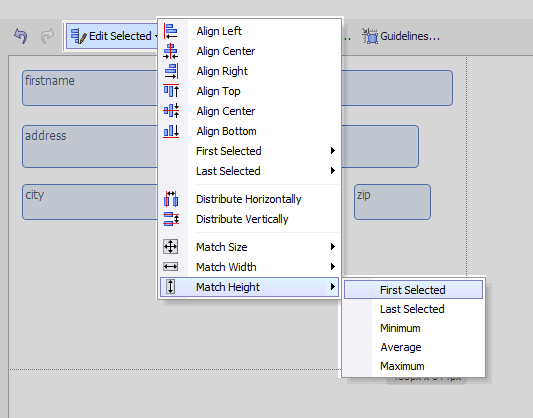Expand the Last Selected submenu arrow
The width and height of the screenshot is (533, 418).
333,171
